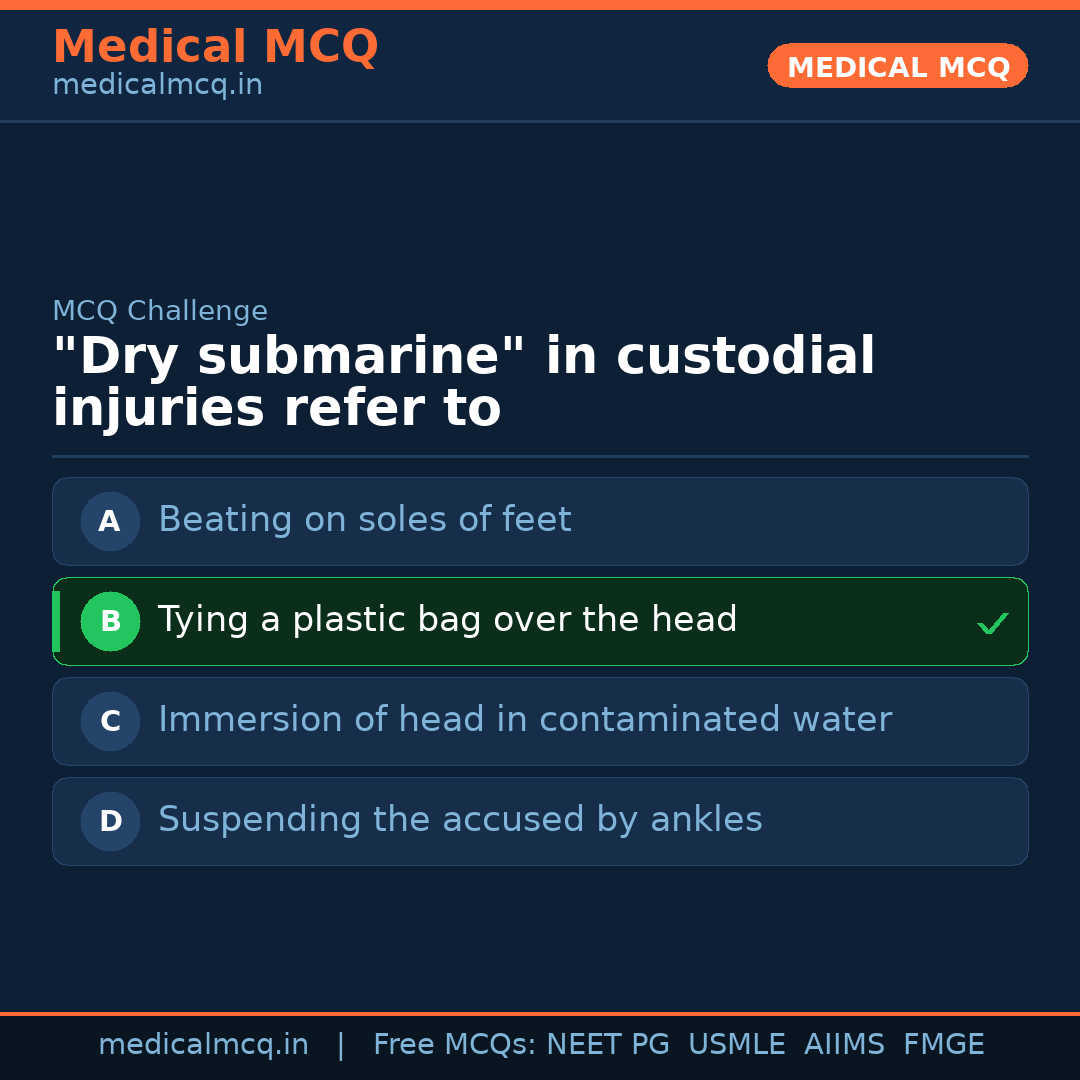Open the Medical MCQ header title
The width and height of the screenshot is (1080, 1080).
coord(215,47)
